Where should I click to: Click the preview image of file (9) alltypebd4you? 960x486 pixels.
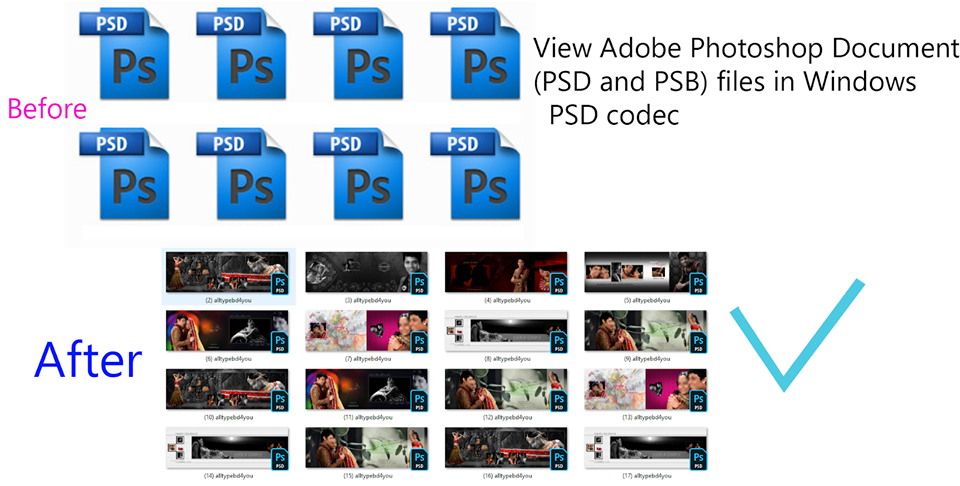645,331
